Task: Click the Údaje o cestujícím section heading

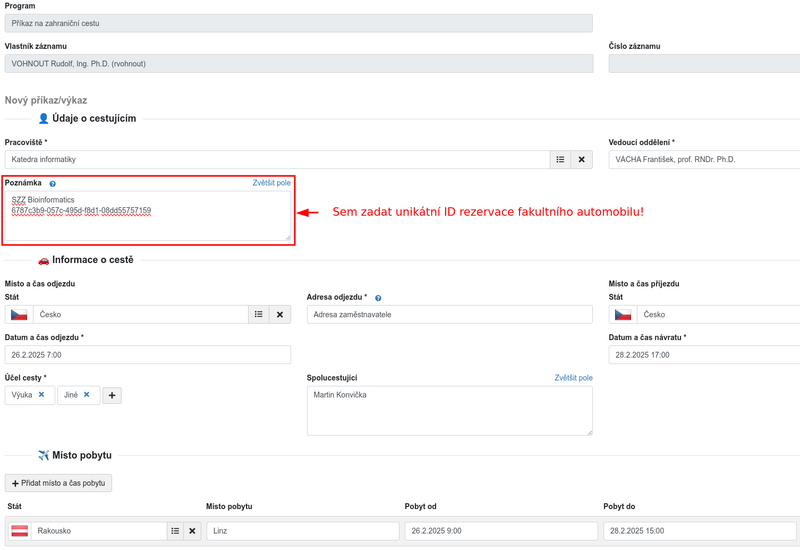Action: [x=94, y=118]
